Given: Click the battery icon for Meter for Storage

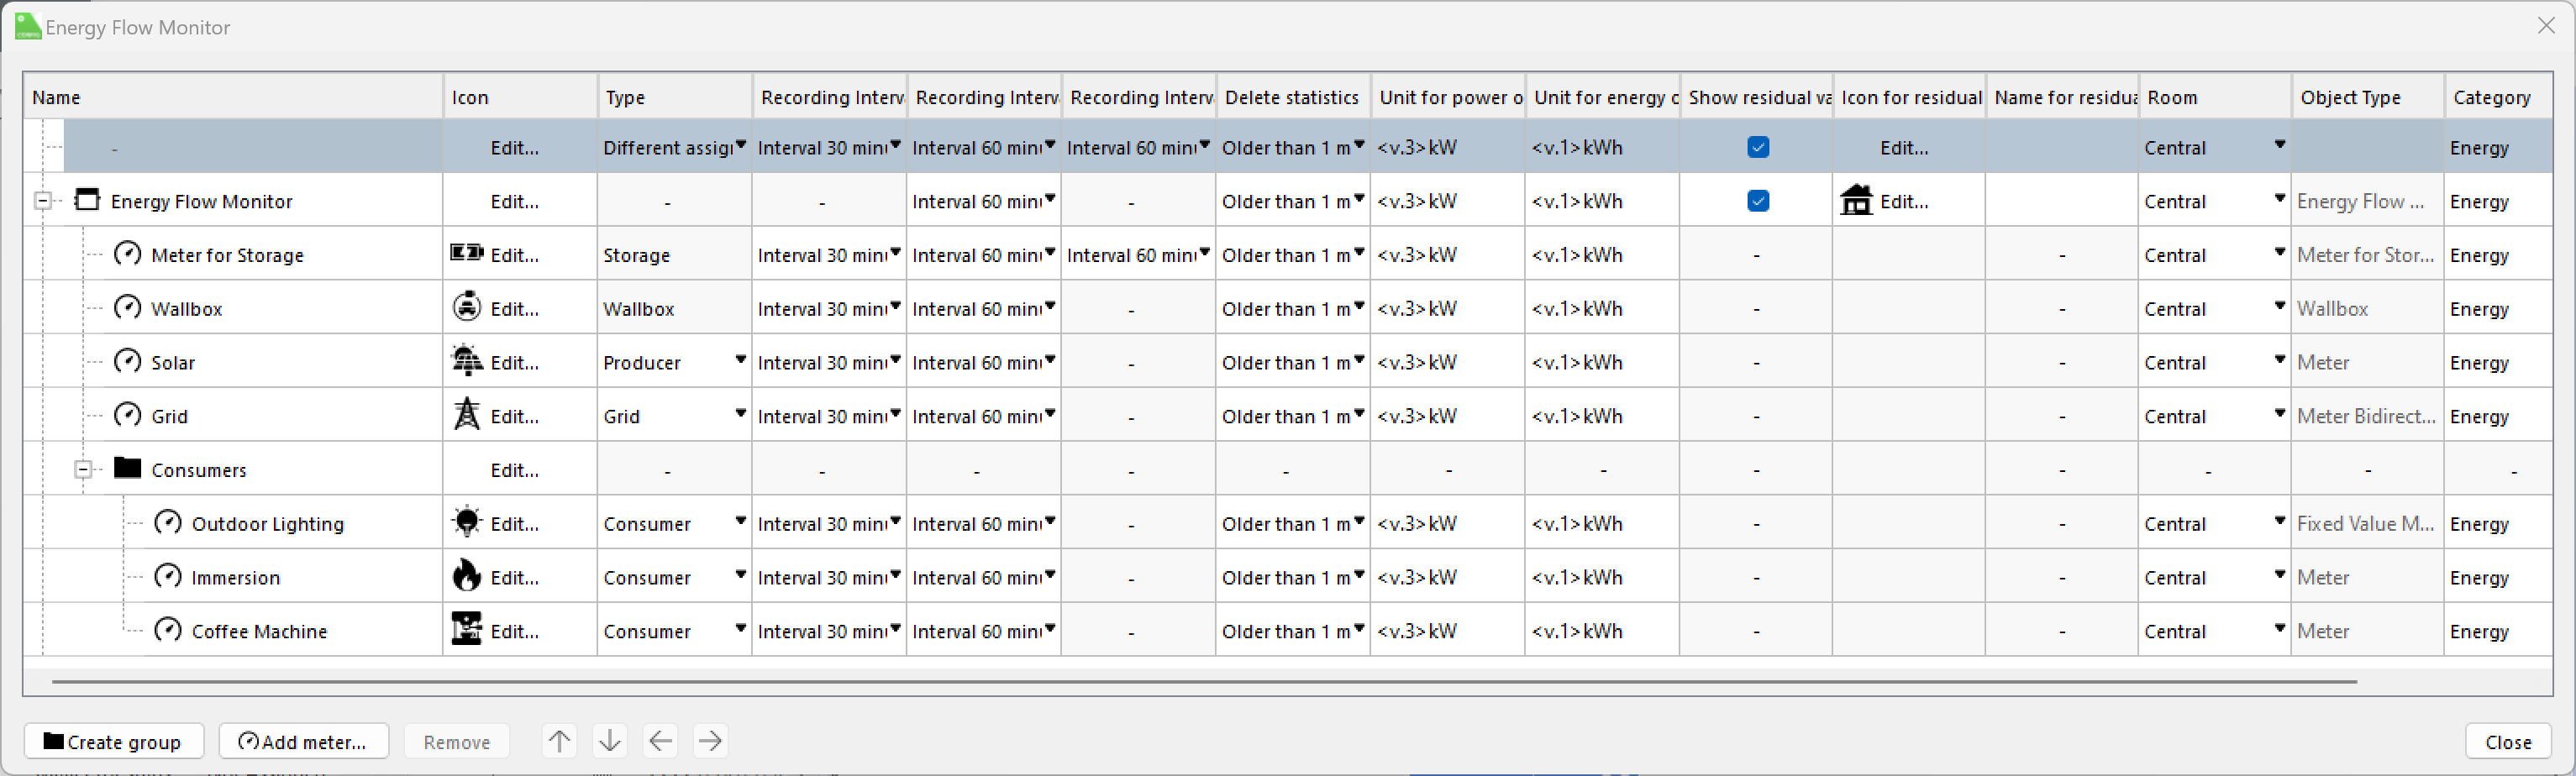Looking at the screenshot, I should (x=466, y=254).
